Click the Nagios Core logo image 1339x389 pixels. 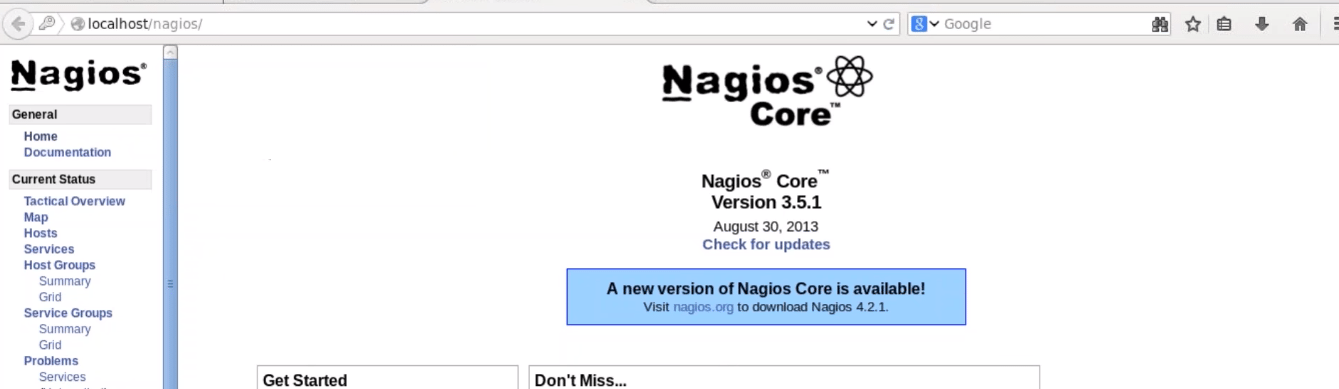tap(767, 91)
